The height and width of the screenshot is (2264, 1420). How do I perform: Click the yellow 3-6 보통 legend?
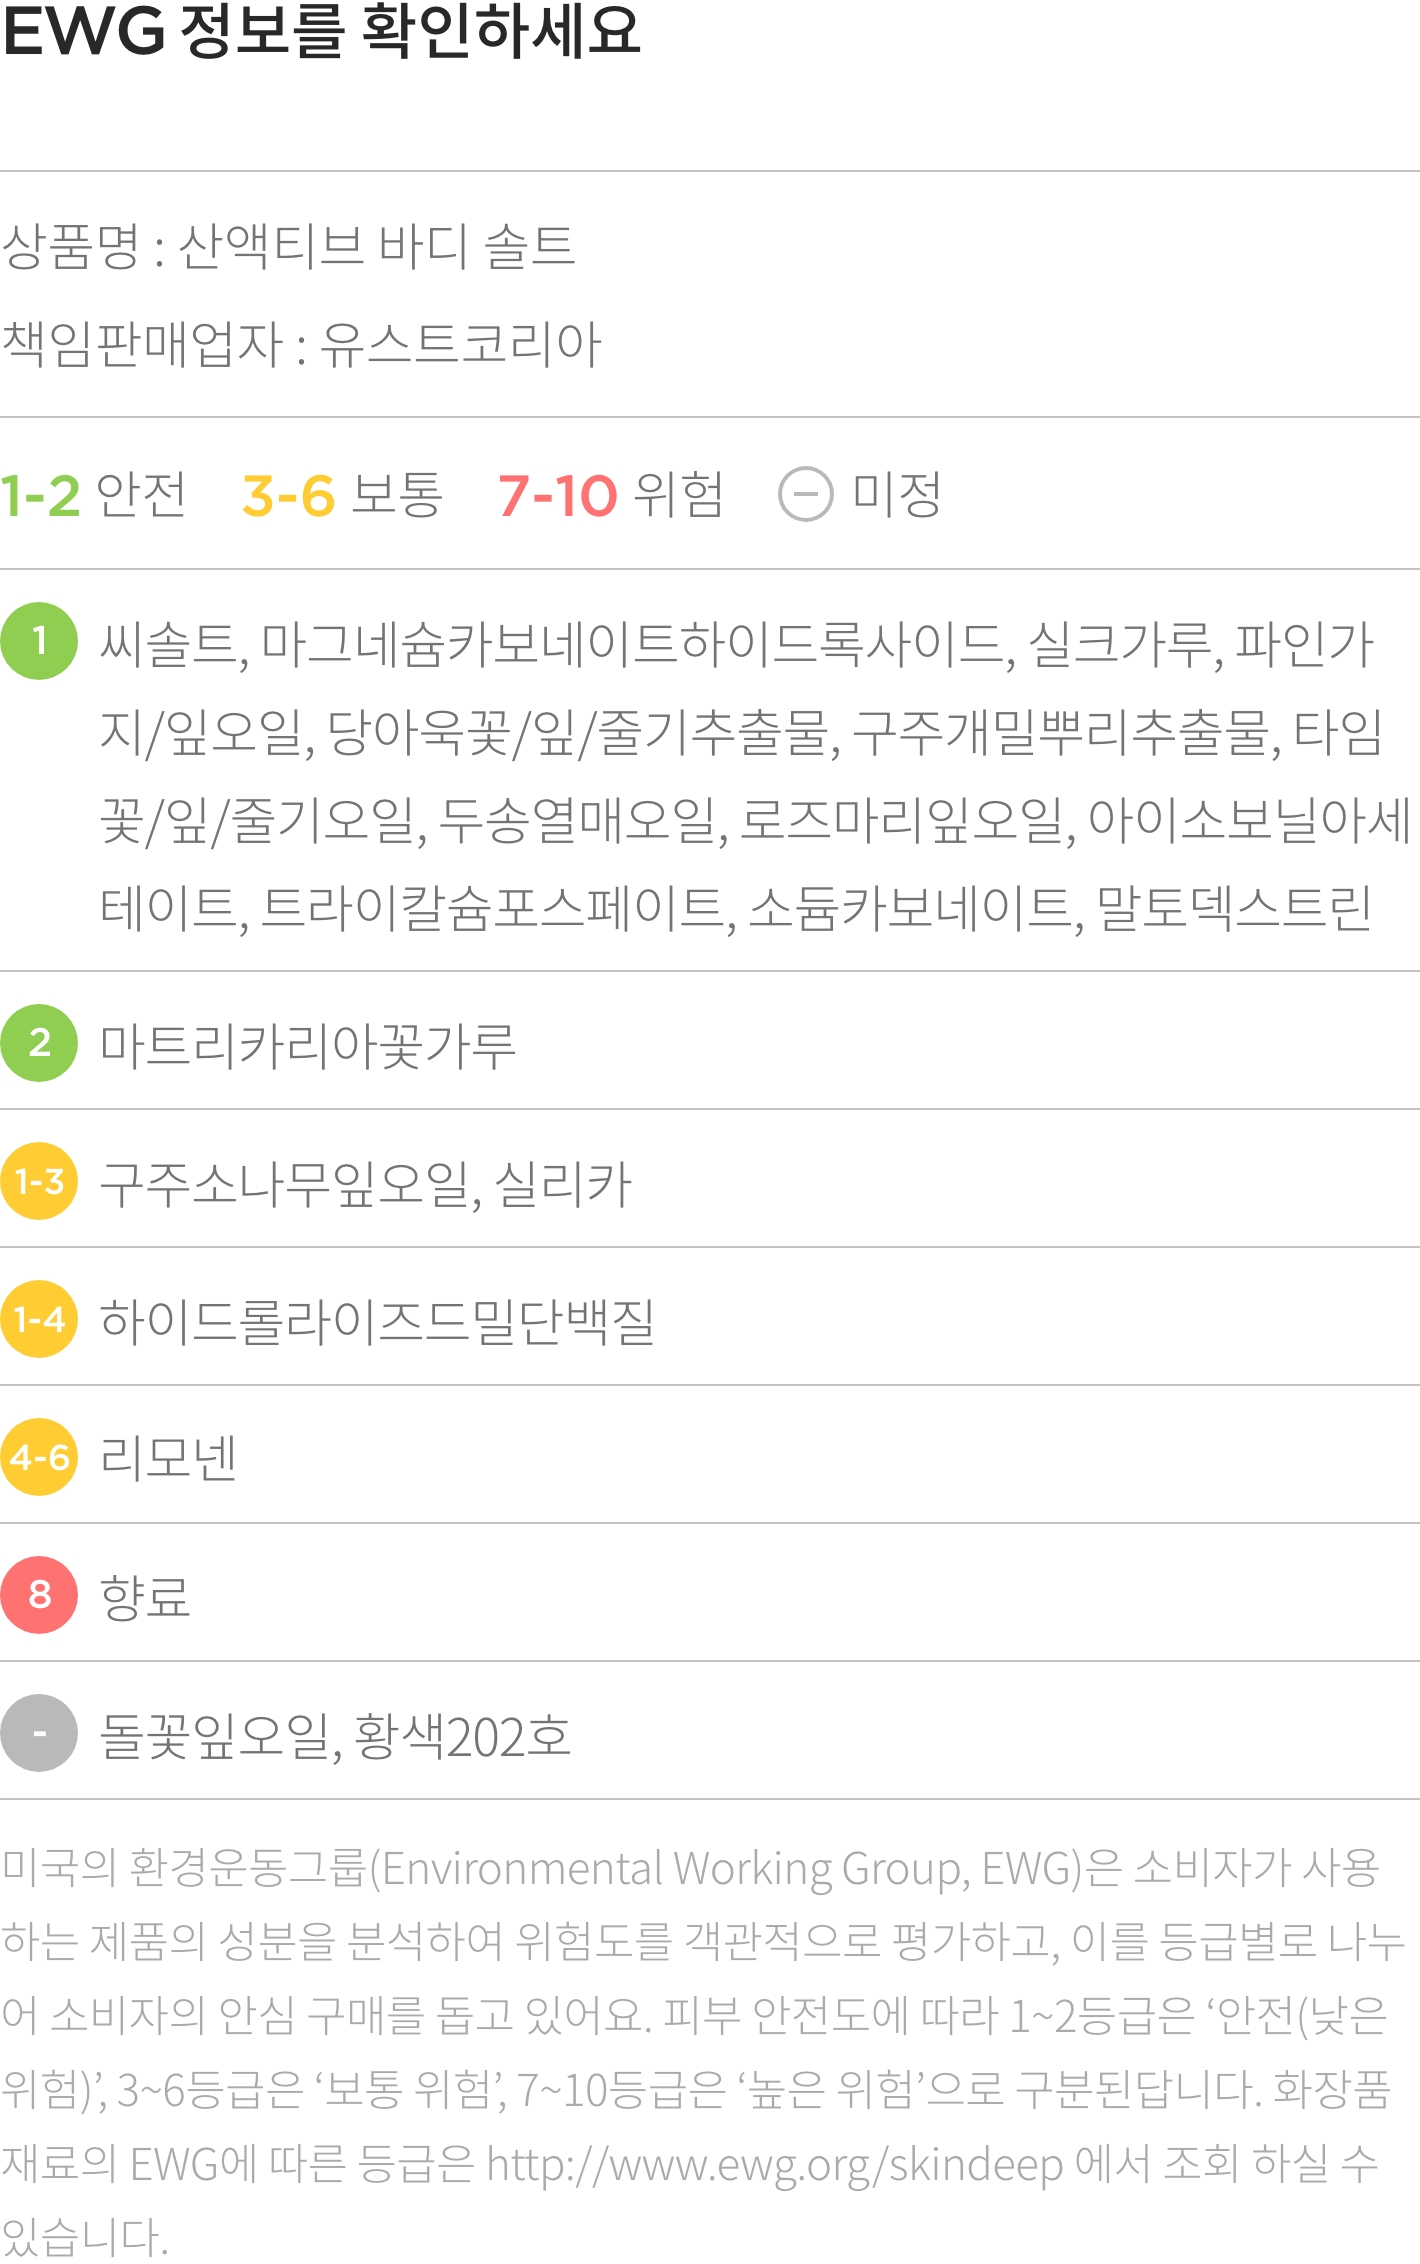pyautogui.click(x=342, y=495)
